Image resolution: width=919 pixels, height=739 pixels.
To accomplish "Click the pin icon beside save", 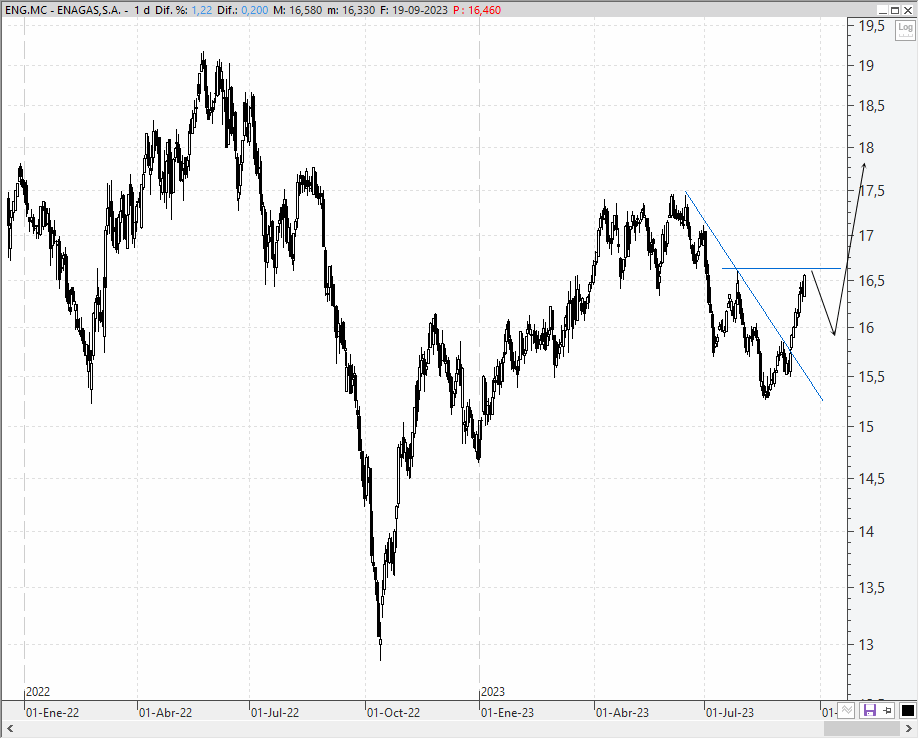I will 887,711.
